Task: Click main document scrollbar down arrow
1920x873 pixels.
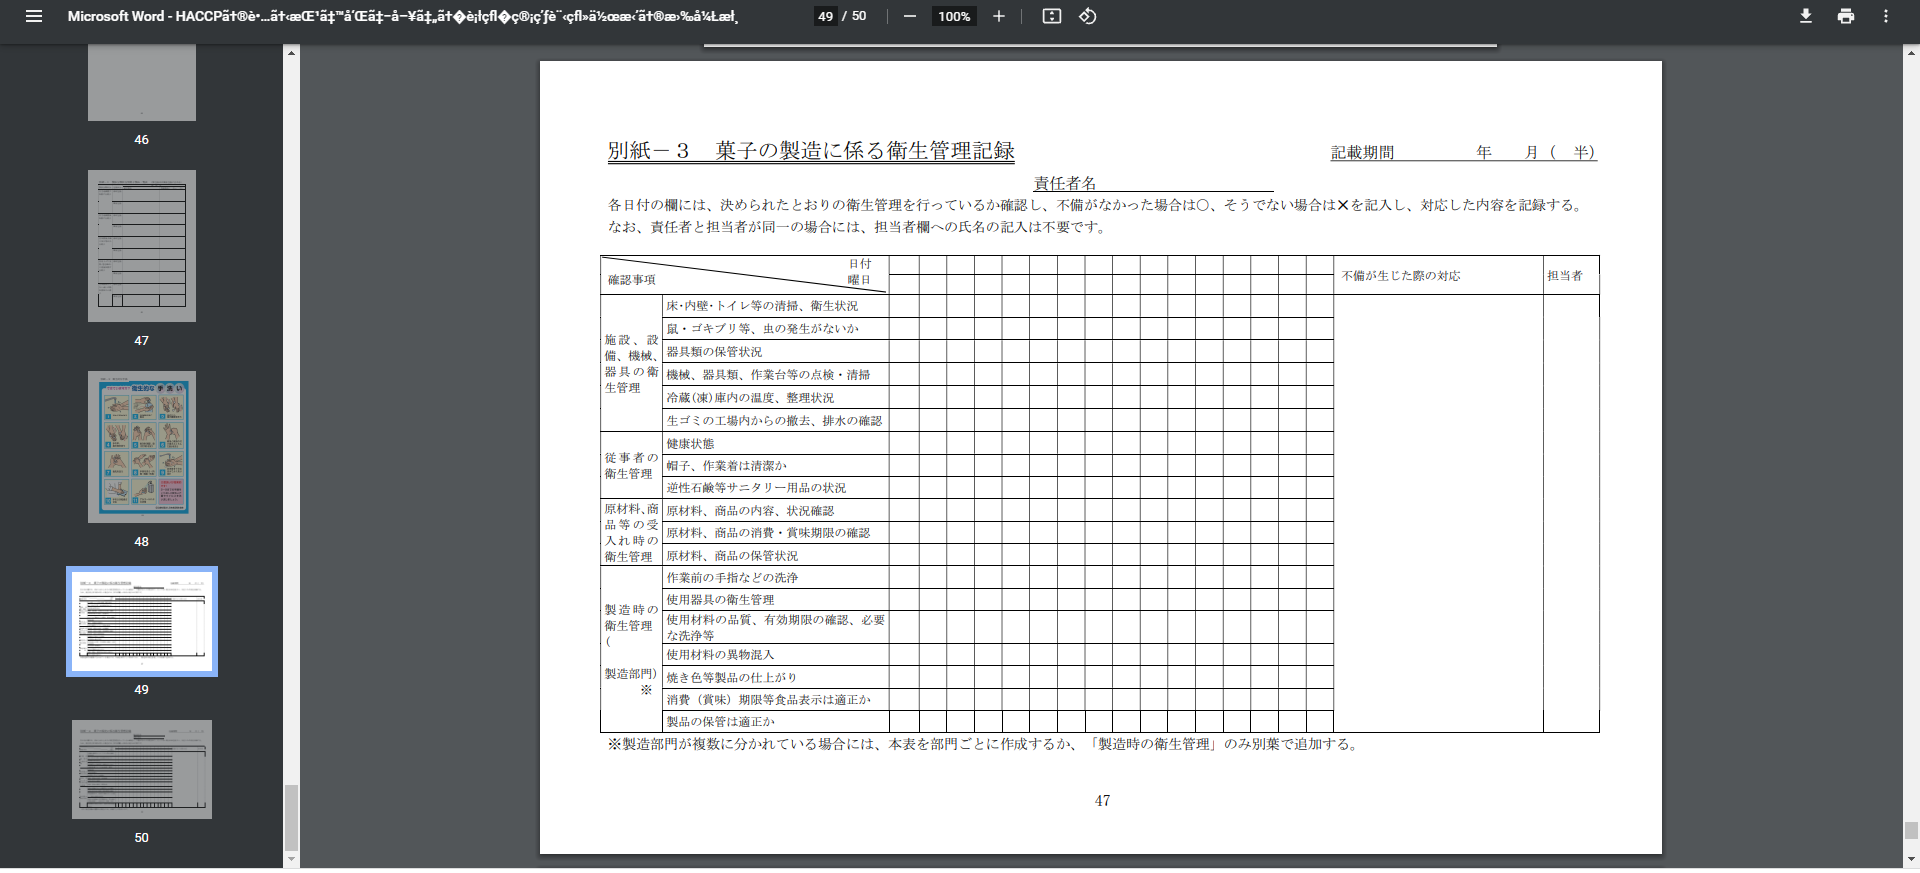Action: coord(1911,858)
